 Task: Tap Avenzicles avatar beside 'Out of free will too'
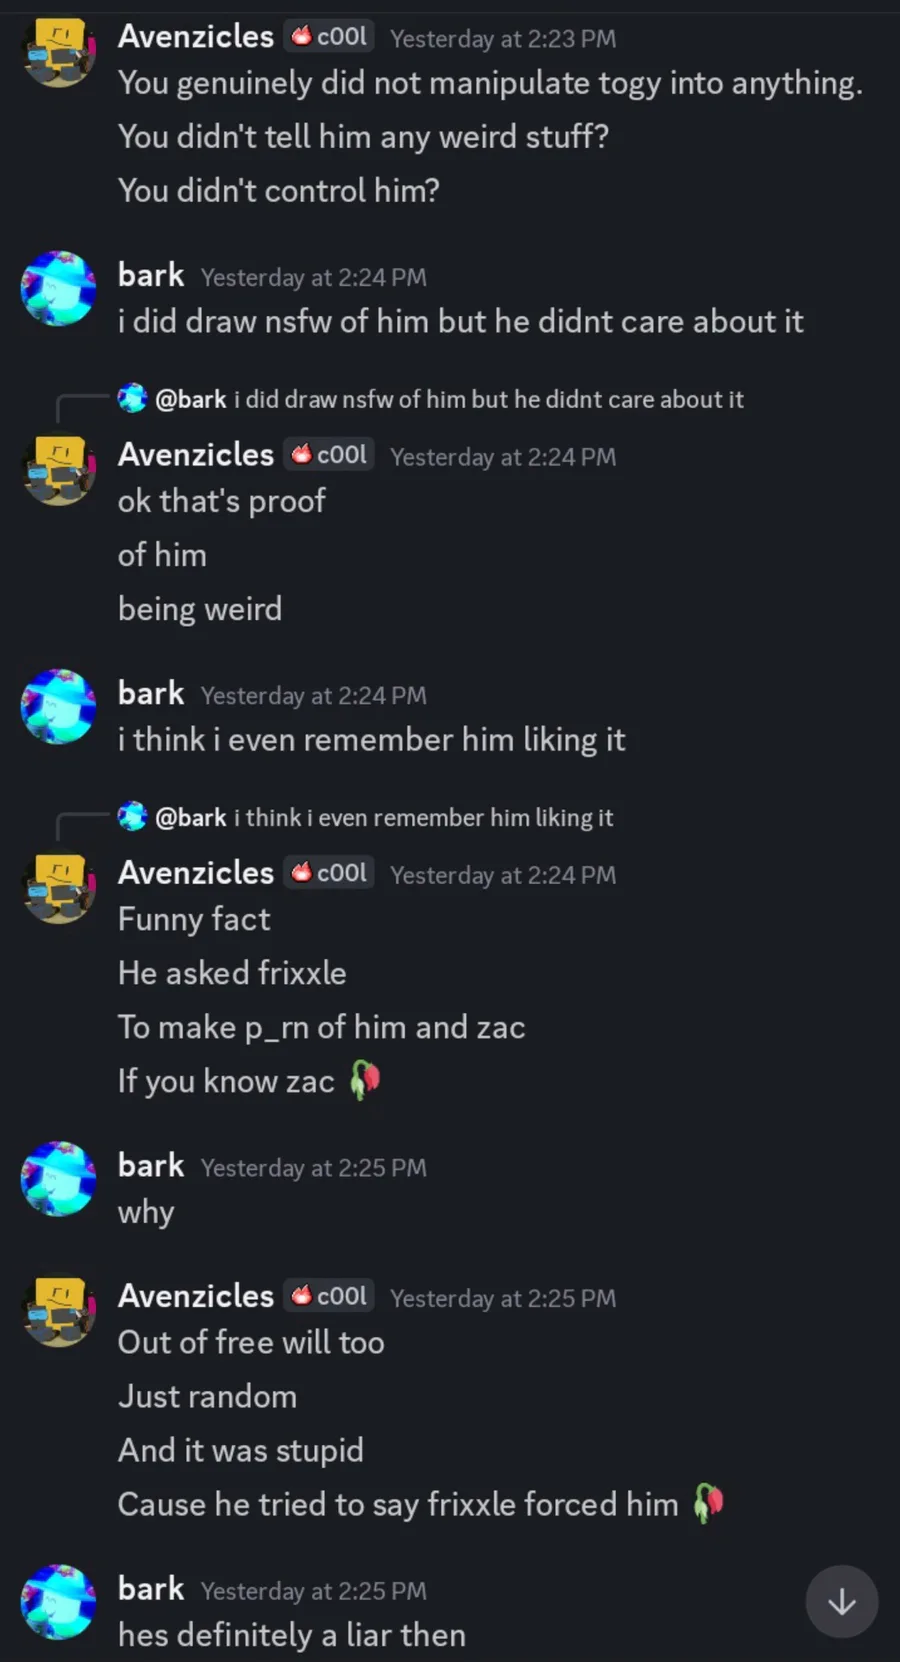[59, 1309]
